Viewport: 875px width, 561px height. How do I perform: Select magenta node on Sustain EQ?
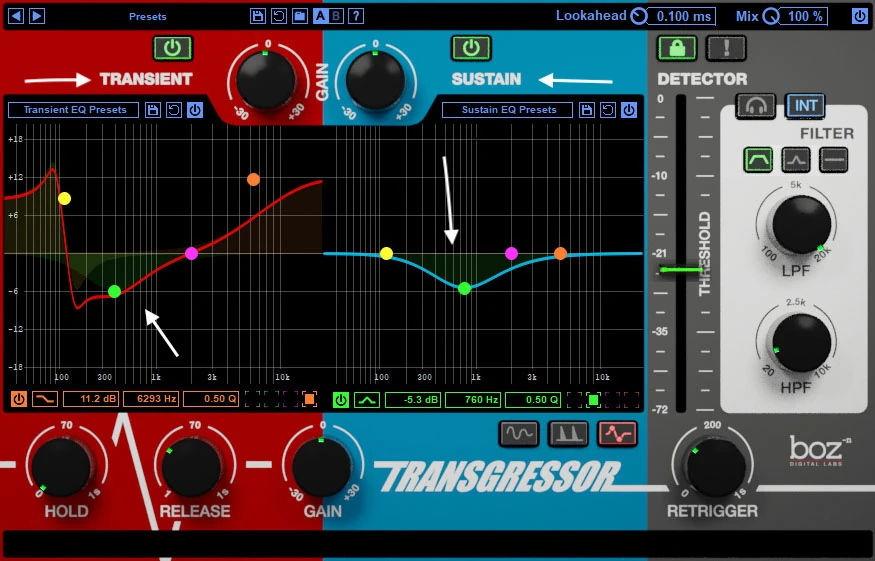point(511,253)
